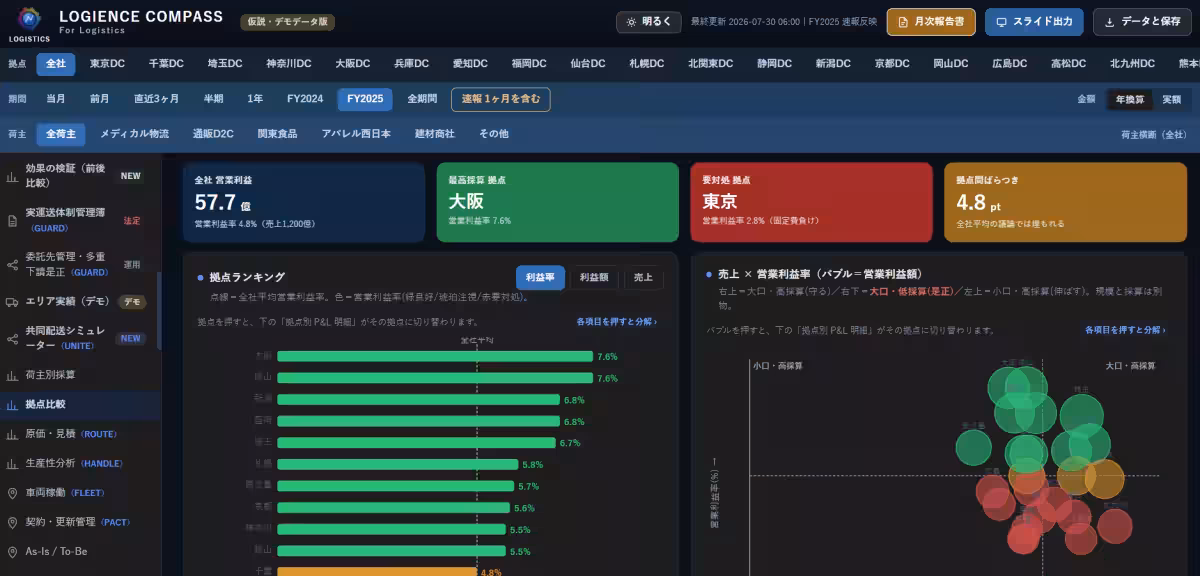Select the 仙台DC site tab

[588, 63]
